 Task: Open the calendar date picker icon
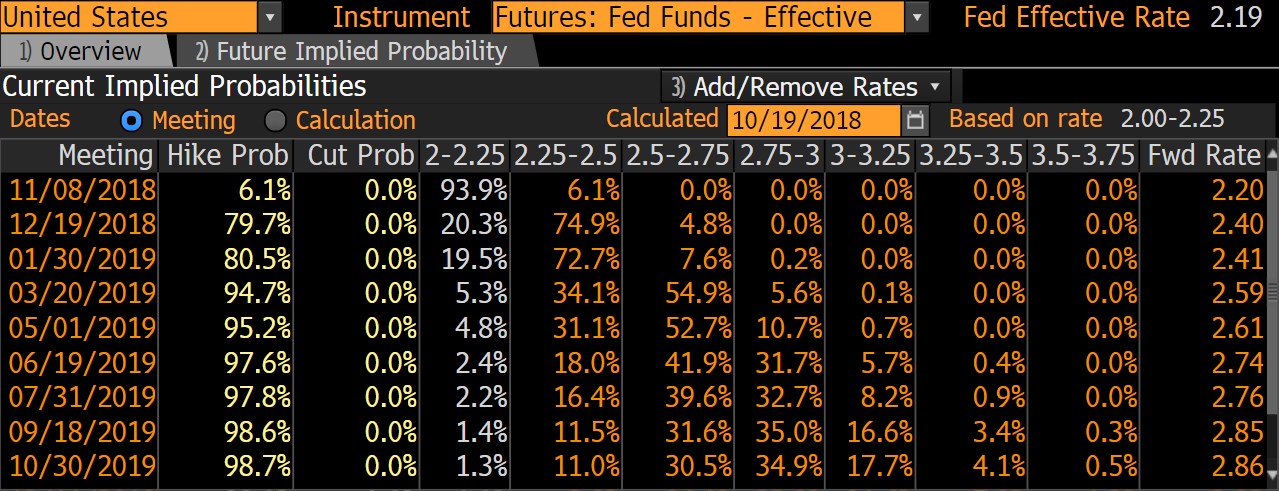(915, 121)
